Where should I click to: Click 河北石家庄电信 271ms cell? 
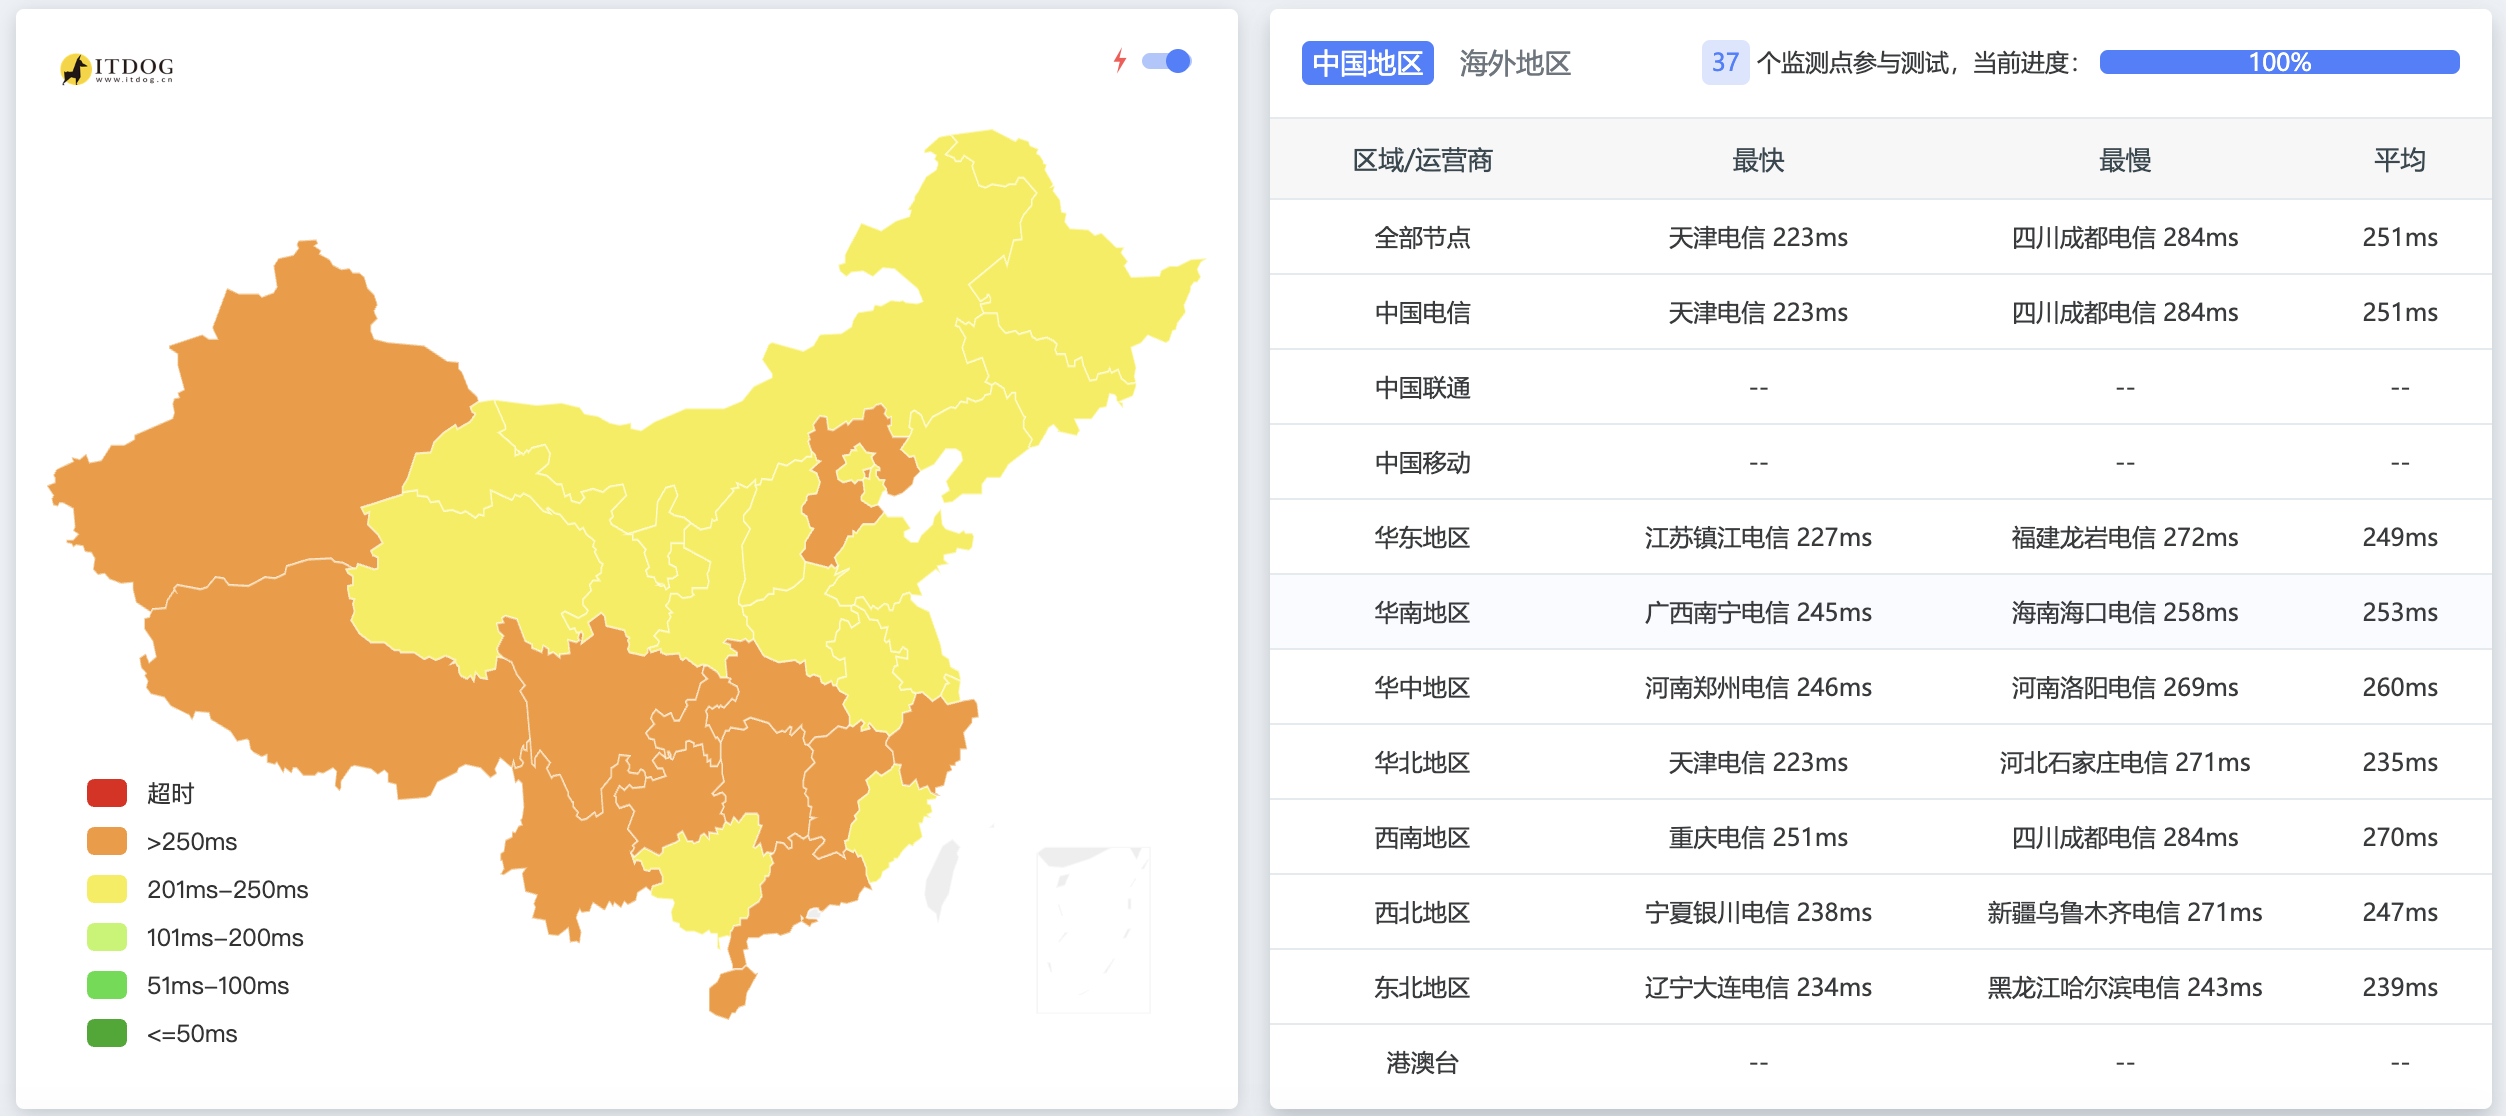2125,762
